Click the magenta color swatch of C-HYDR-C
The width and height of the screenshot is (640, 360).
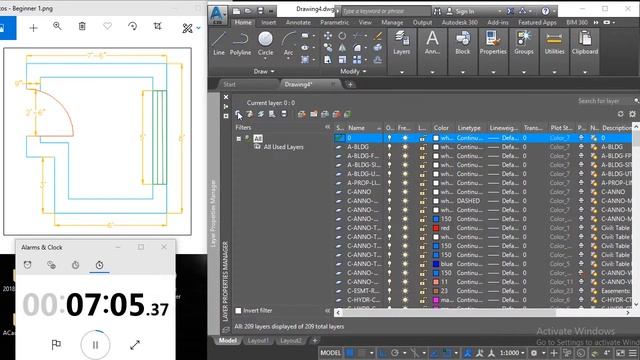pyautogui.click(x=436, y=300)
